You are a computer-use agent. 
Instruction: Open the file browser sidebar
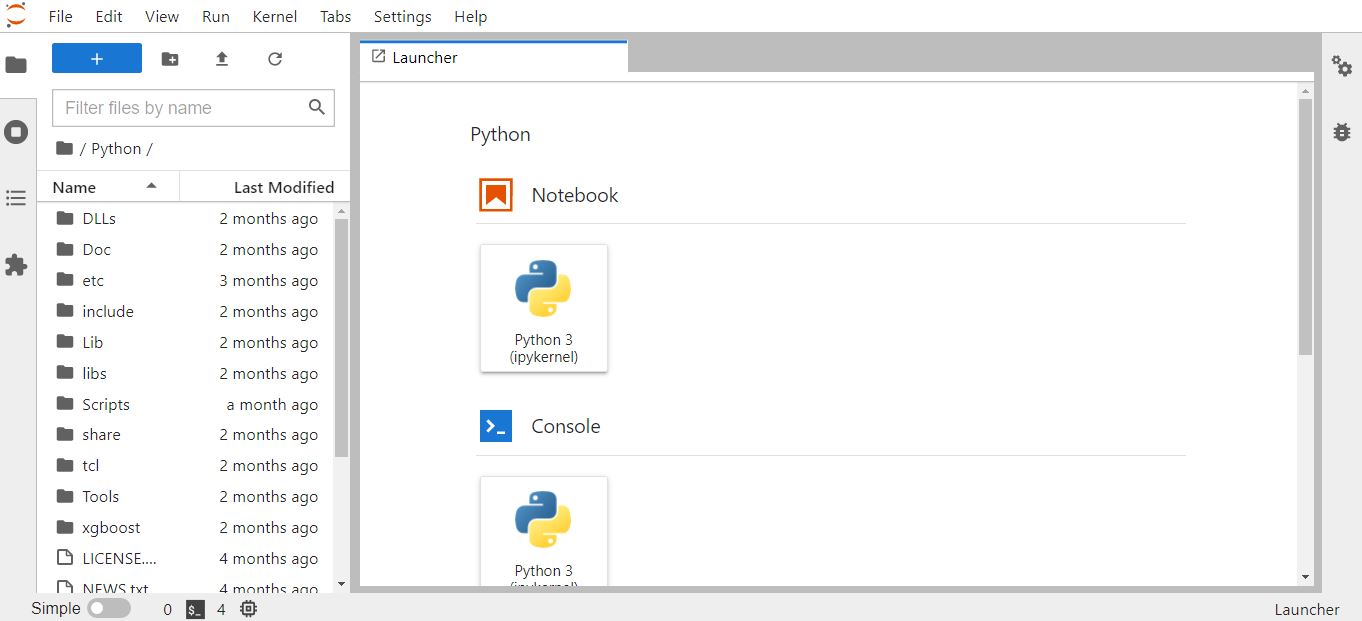17,63
